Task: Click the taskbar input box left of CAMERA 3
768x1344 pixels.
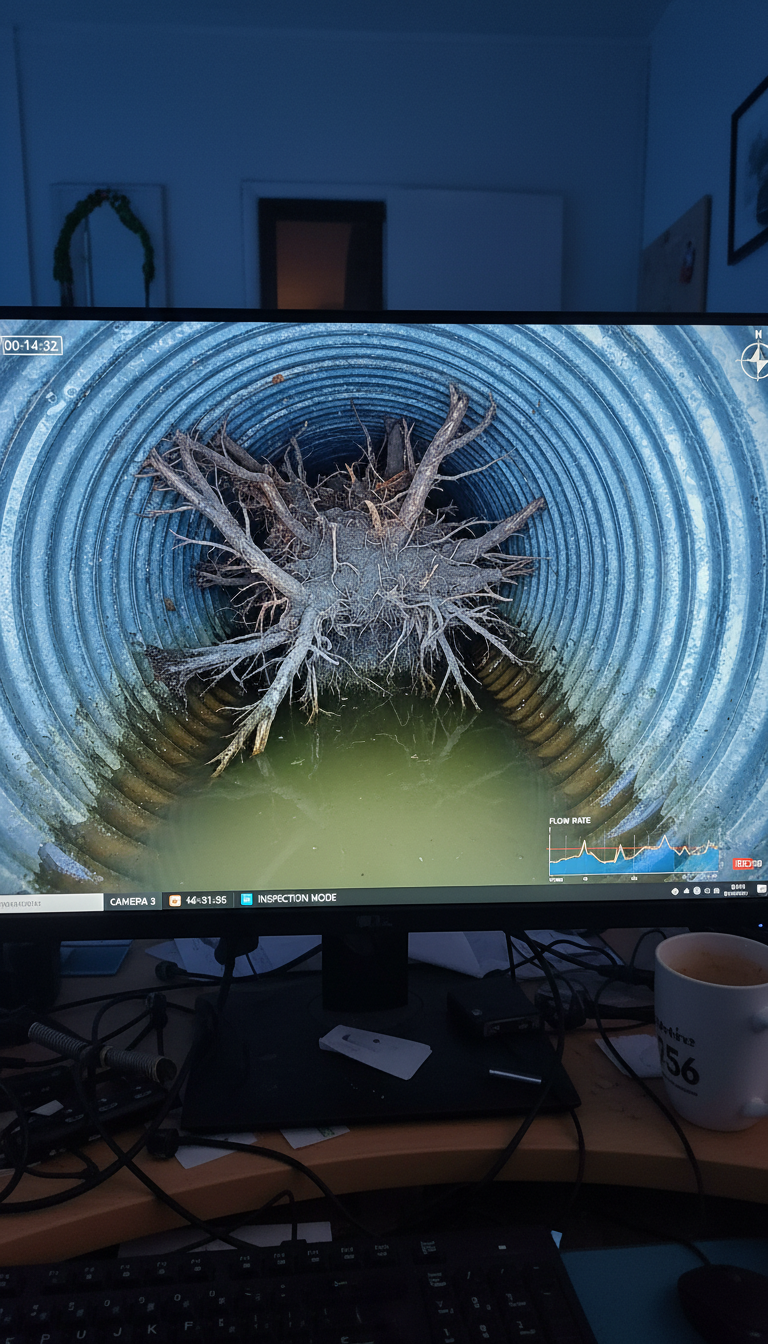Action: [50, 903]
